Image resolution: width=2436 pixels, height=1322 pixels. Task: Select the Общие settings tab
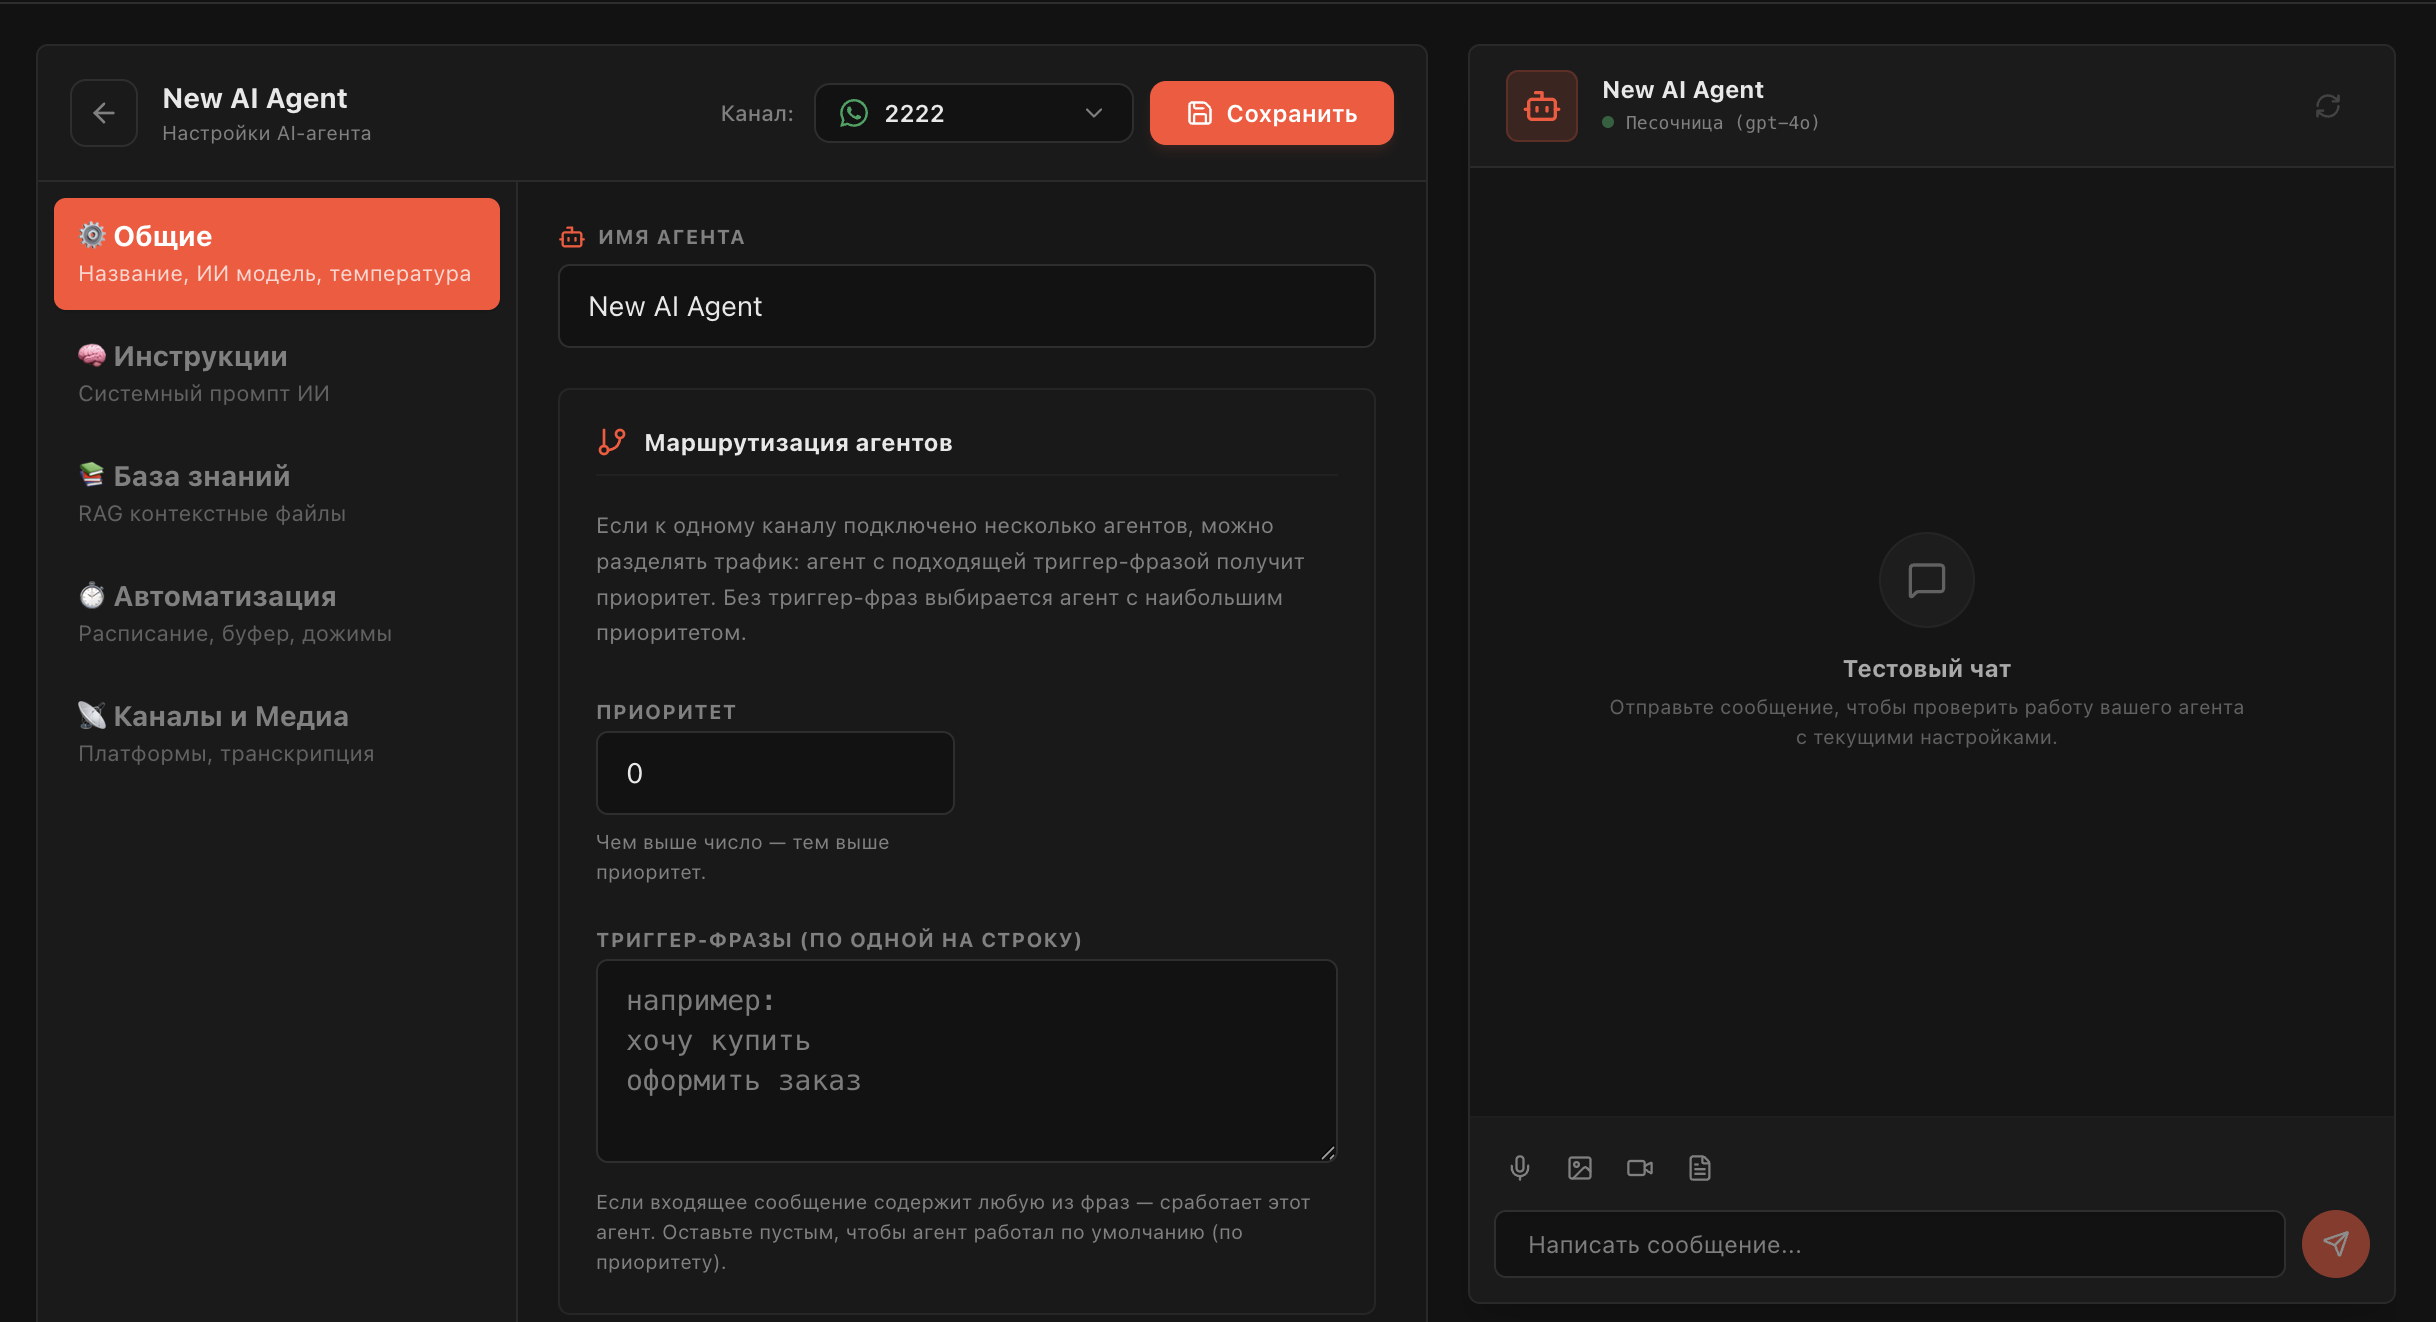pos(277,254)
